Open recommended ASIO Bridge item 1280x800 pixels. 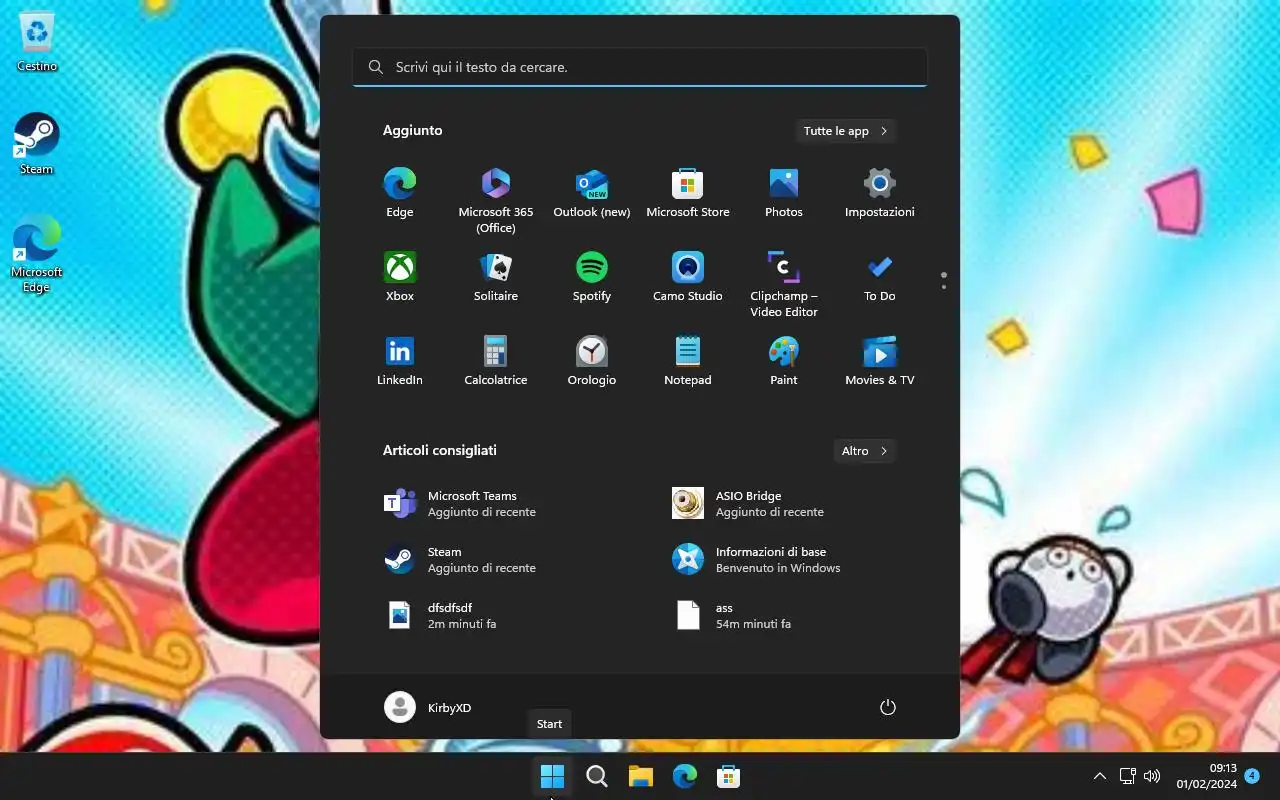pos(784,504)
